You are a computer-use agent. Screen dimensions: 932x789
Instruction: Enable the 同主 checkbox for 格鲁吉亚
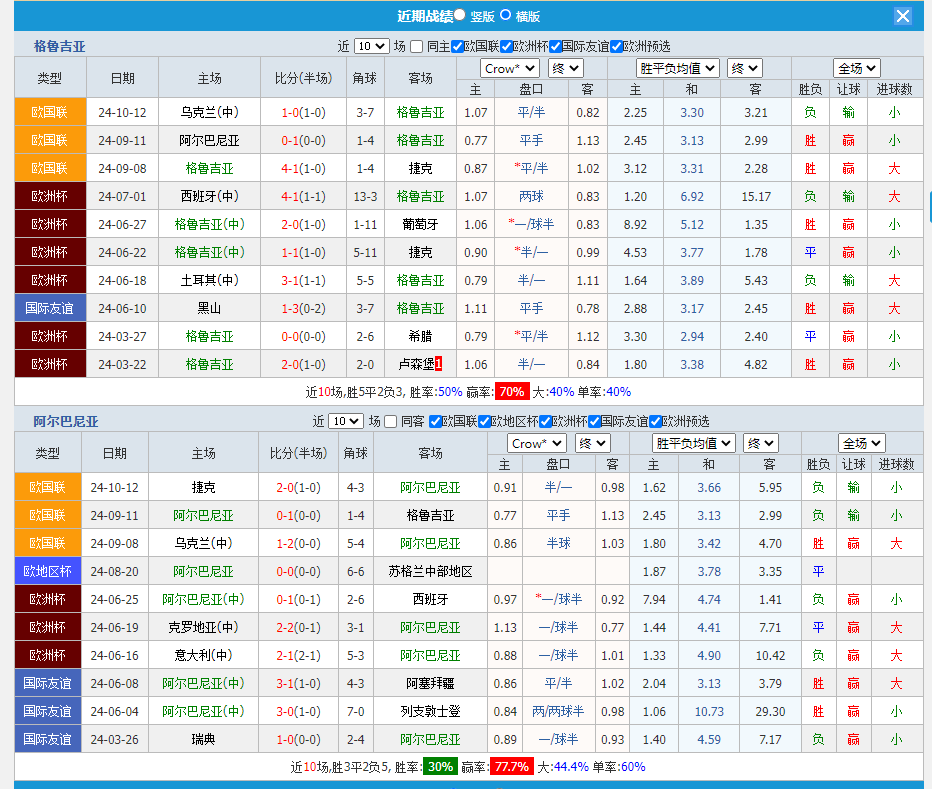(416, 46)
